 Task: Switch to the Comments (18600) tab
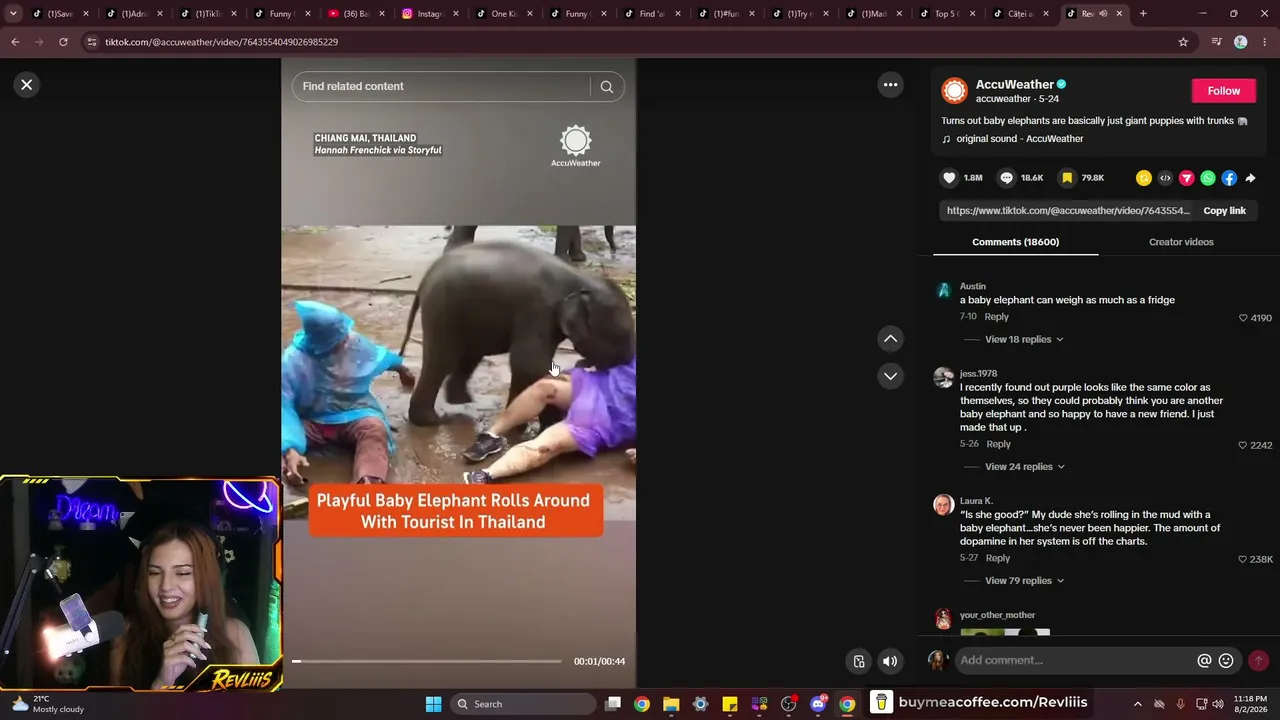pyautogui.click(x=1015, y=242)
